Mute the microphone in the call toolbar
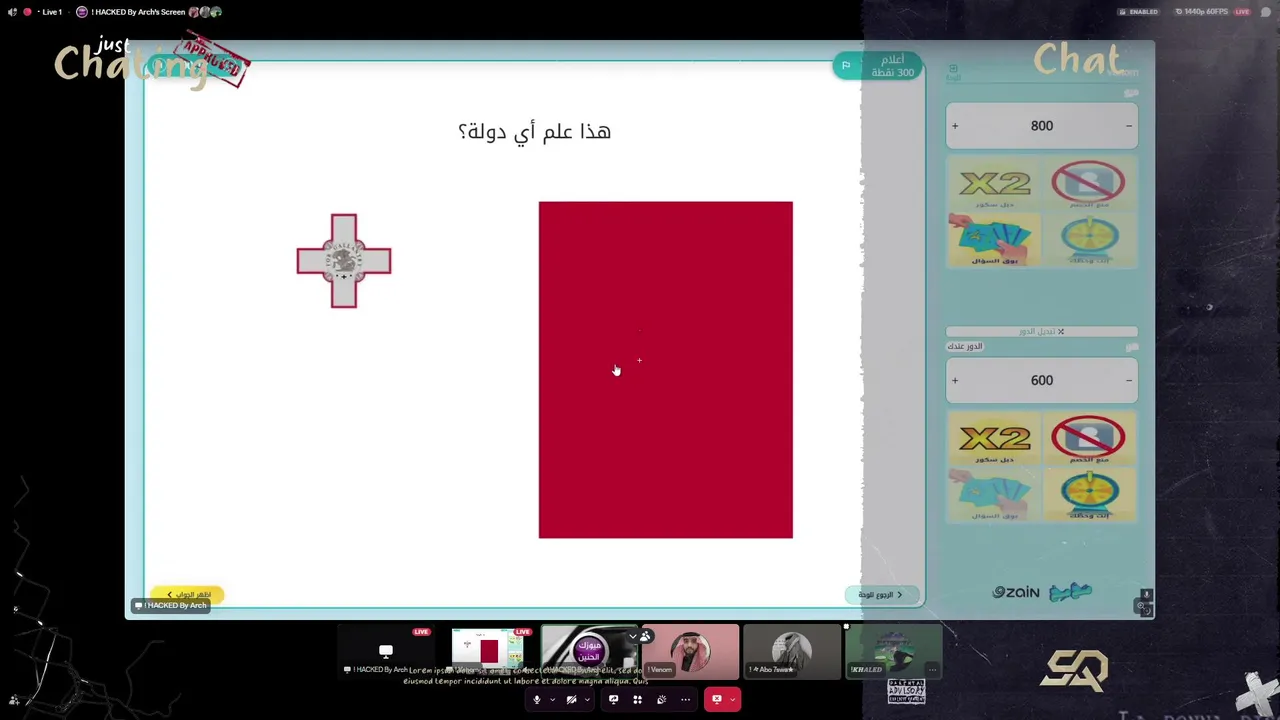Screen dimensions: 1280x720 537,700
